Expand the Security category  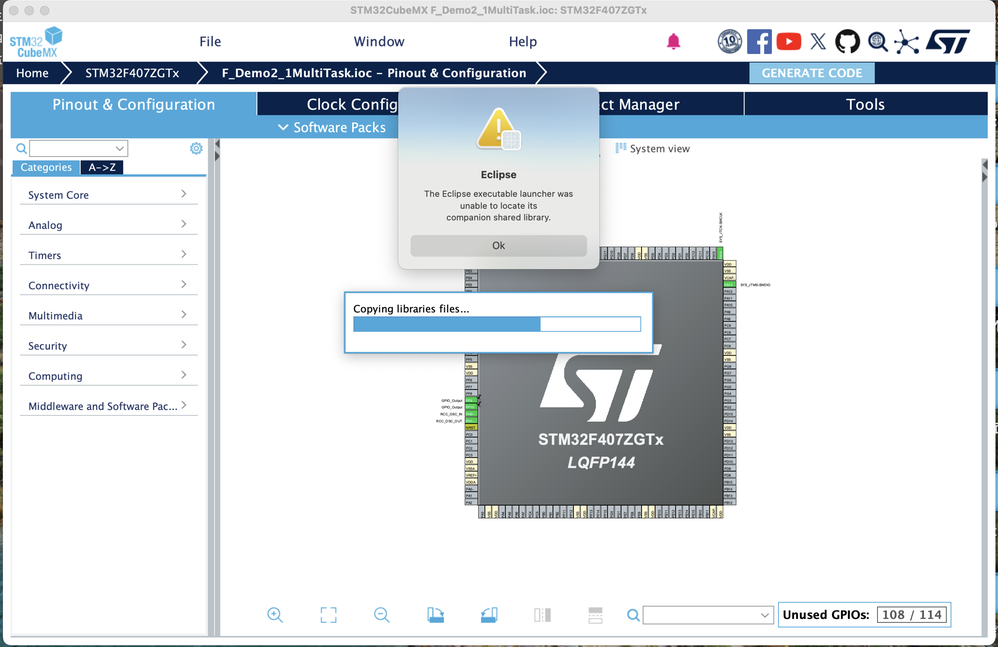coord(109,345)
